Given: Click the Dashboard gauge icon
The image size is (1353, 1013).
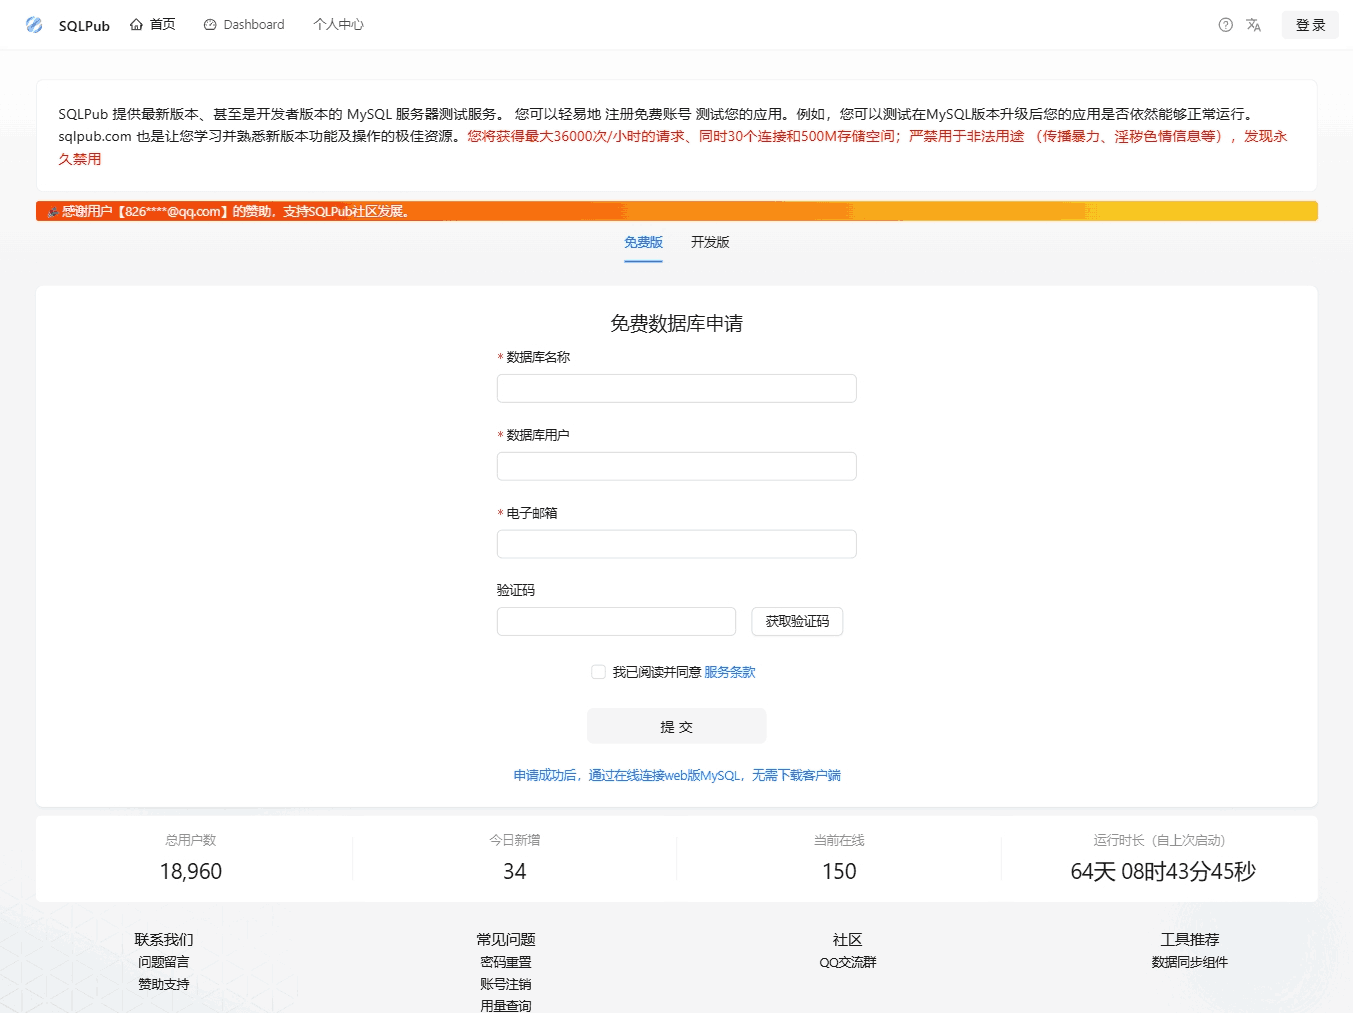Looking at the screenshot, I should pyautogui.click(x=210, y=25).
